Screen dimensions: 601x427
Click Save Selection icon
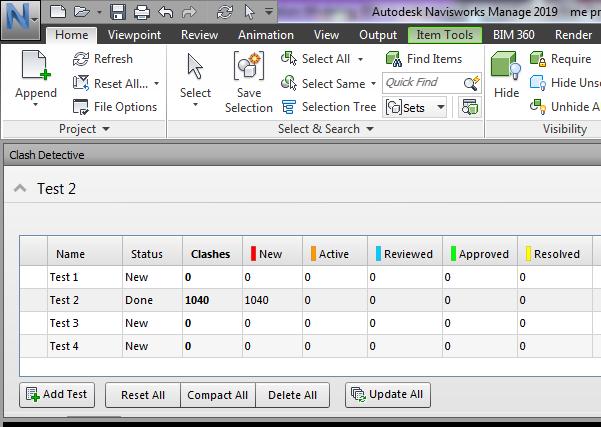[249, 66]
